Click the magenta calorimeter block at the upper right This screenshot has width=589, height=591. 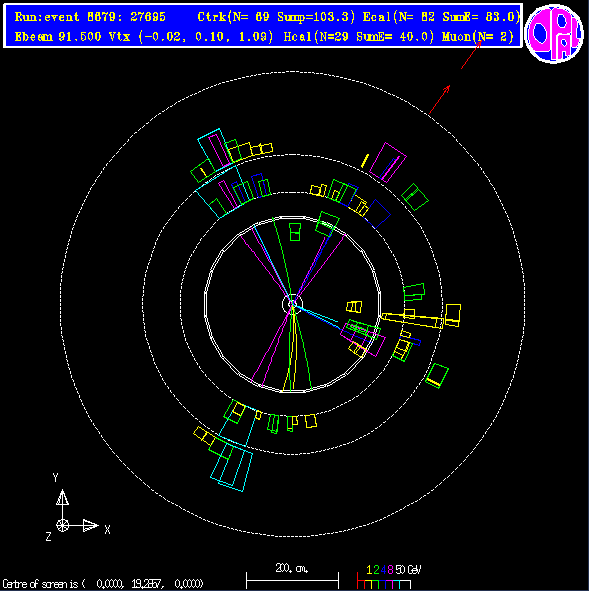(388, 162)
